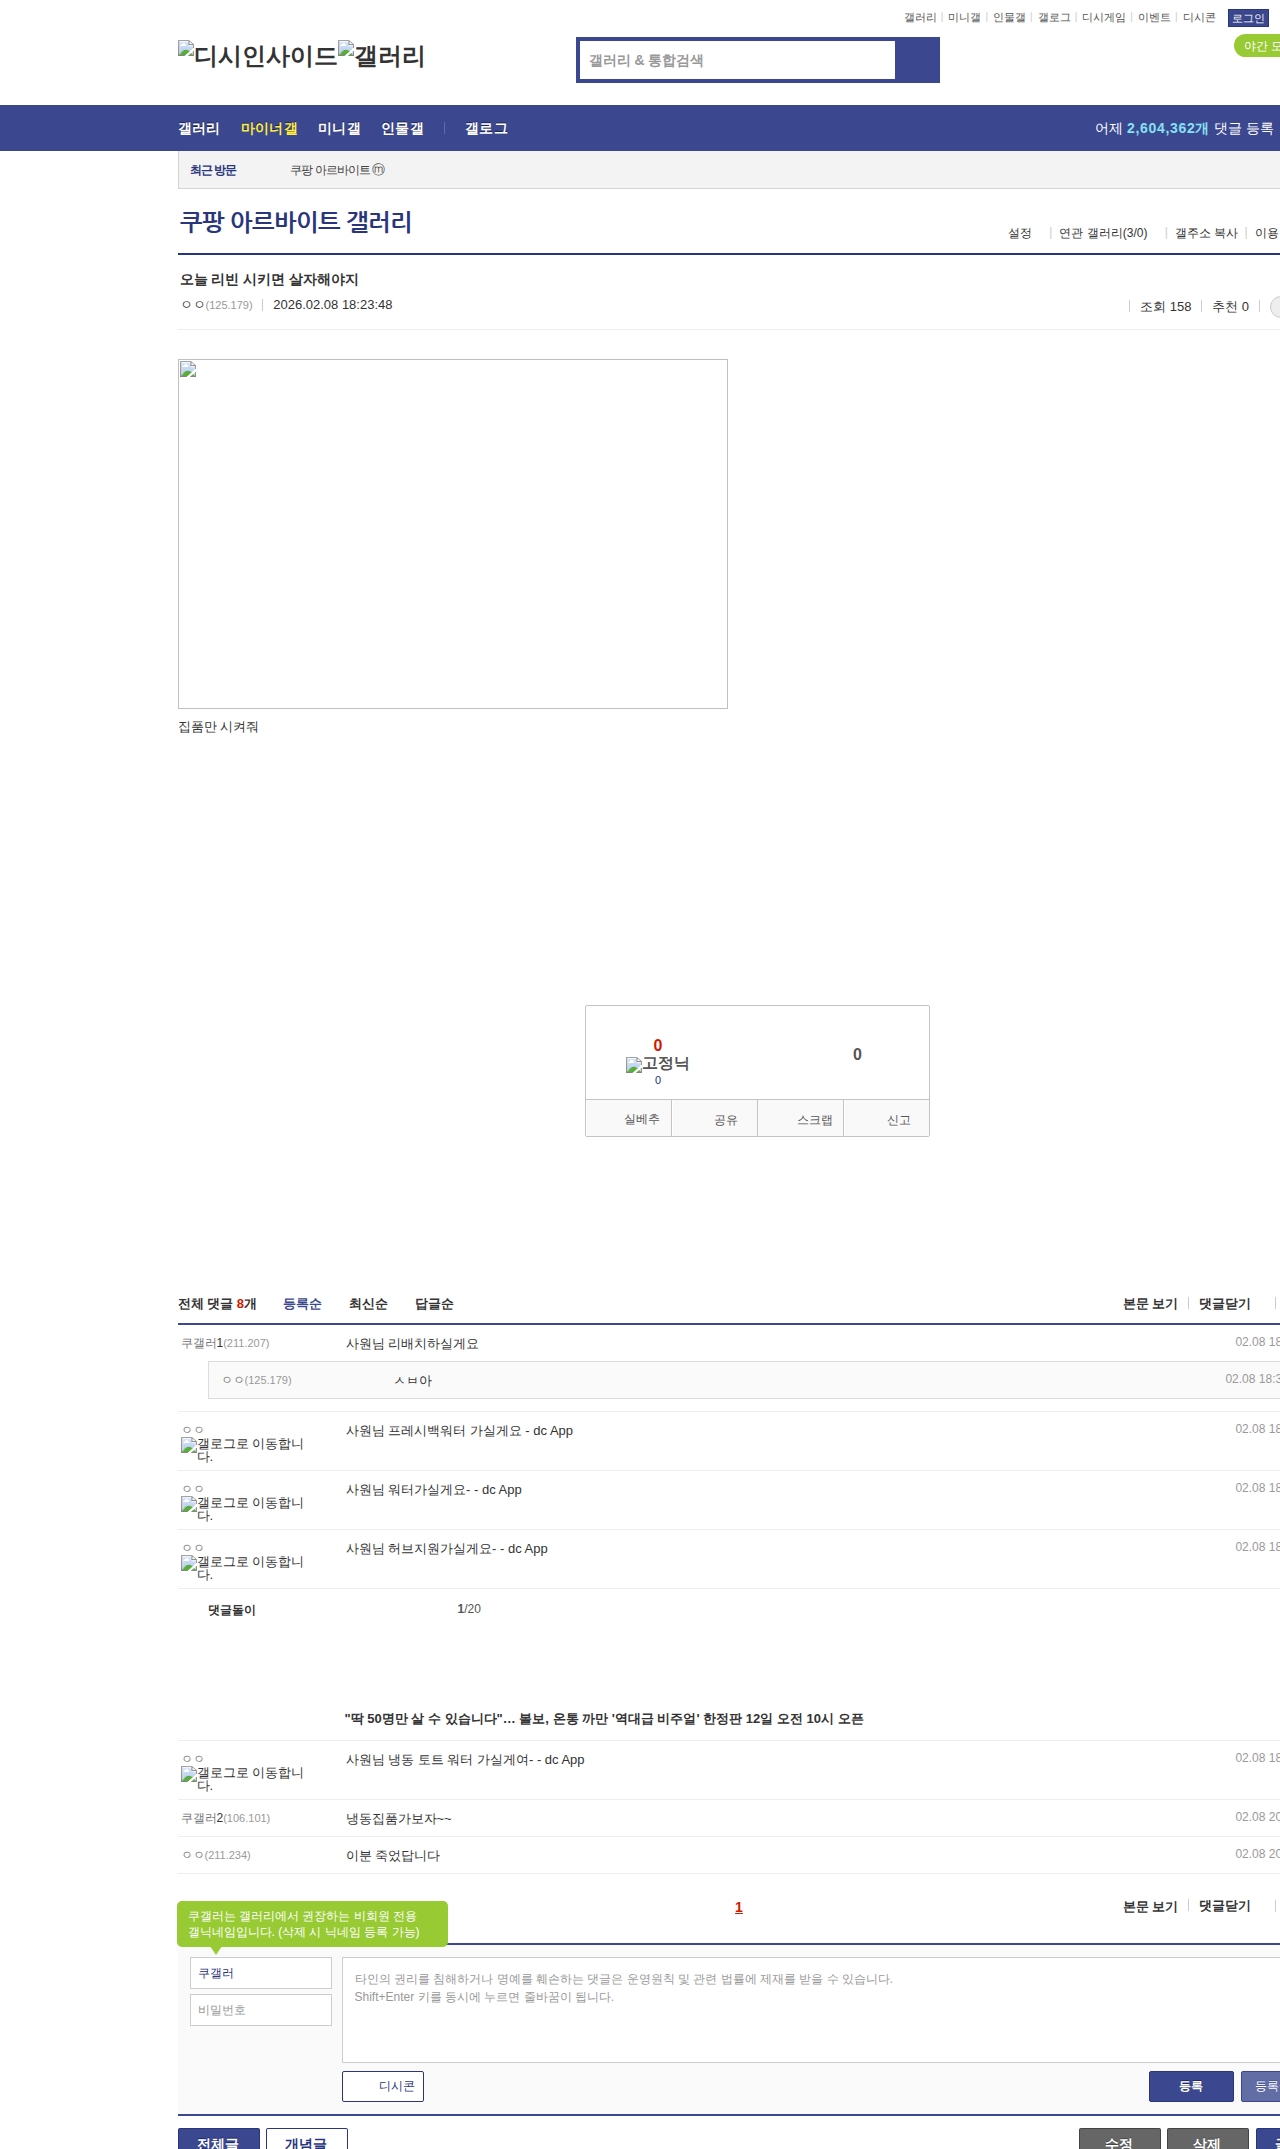Click 댓글닫기 below the comment list
The width and height of the screenshot is (1280, 2149).
1225,1906
